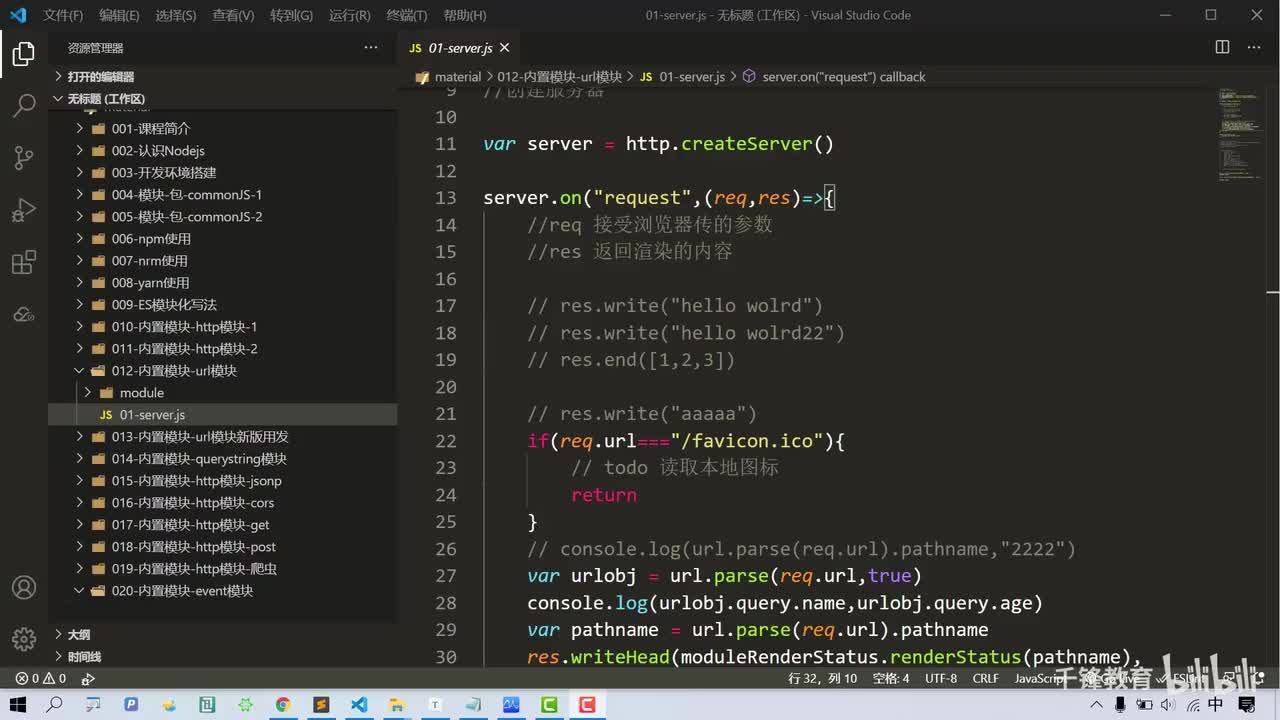Change indentation via 空格: 4

point(891,678)
